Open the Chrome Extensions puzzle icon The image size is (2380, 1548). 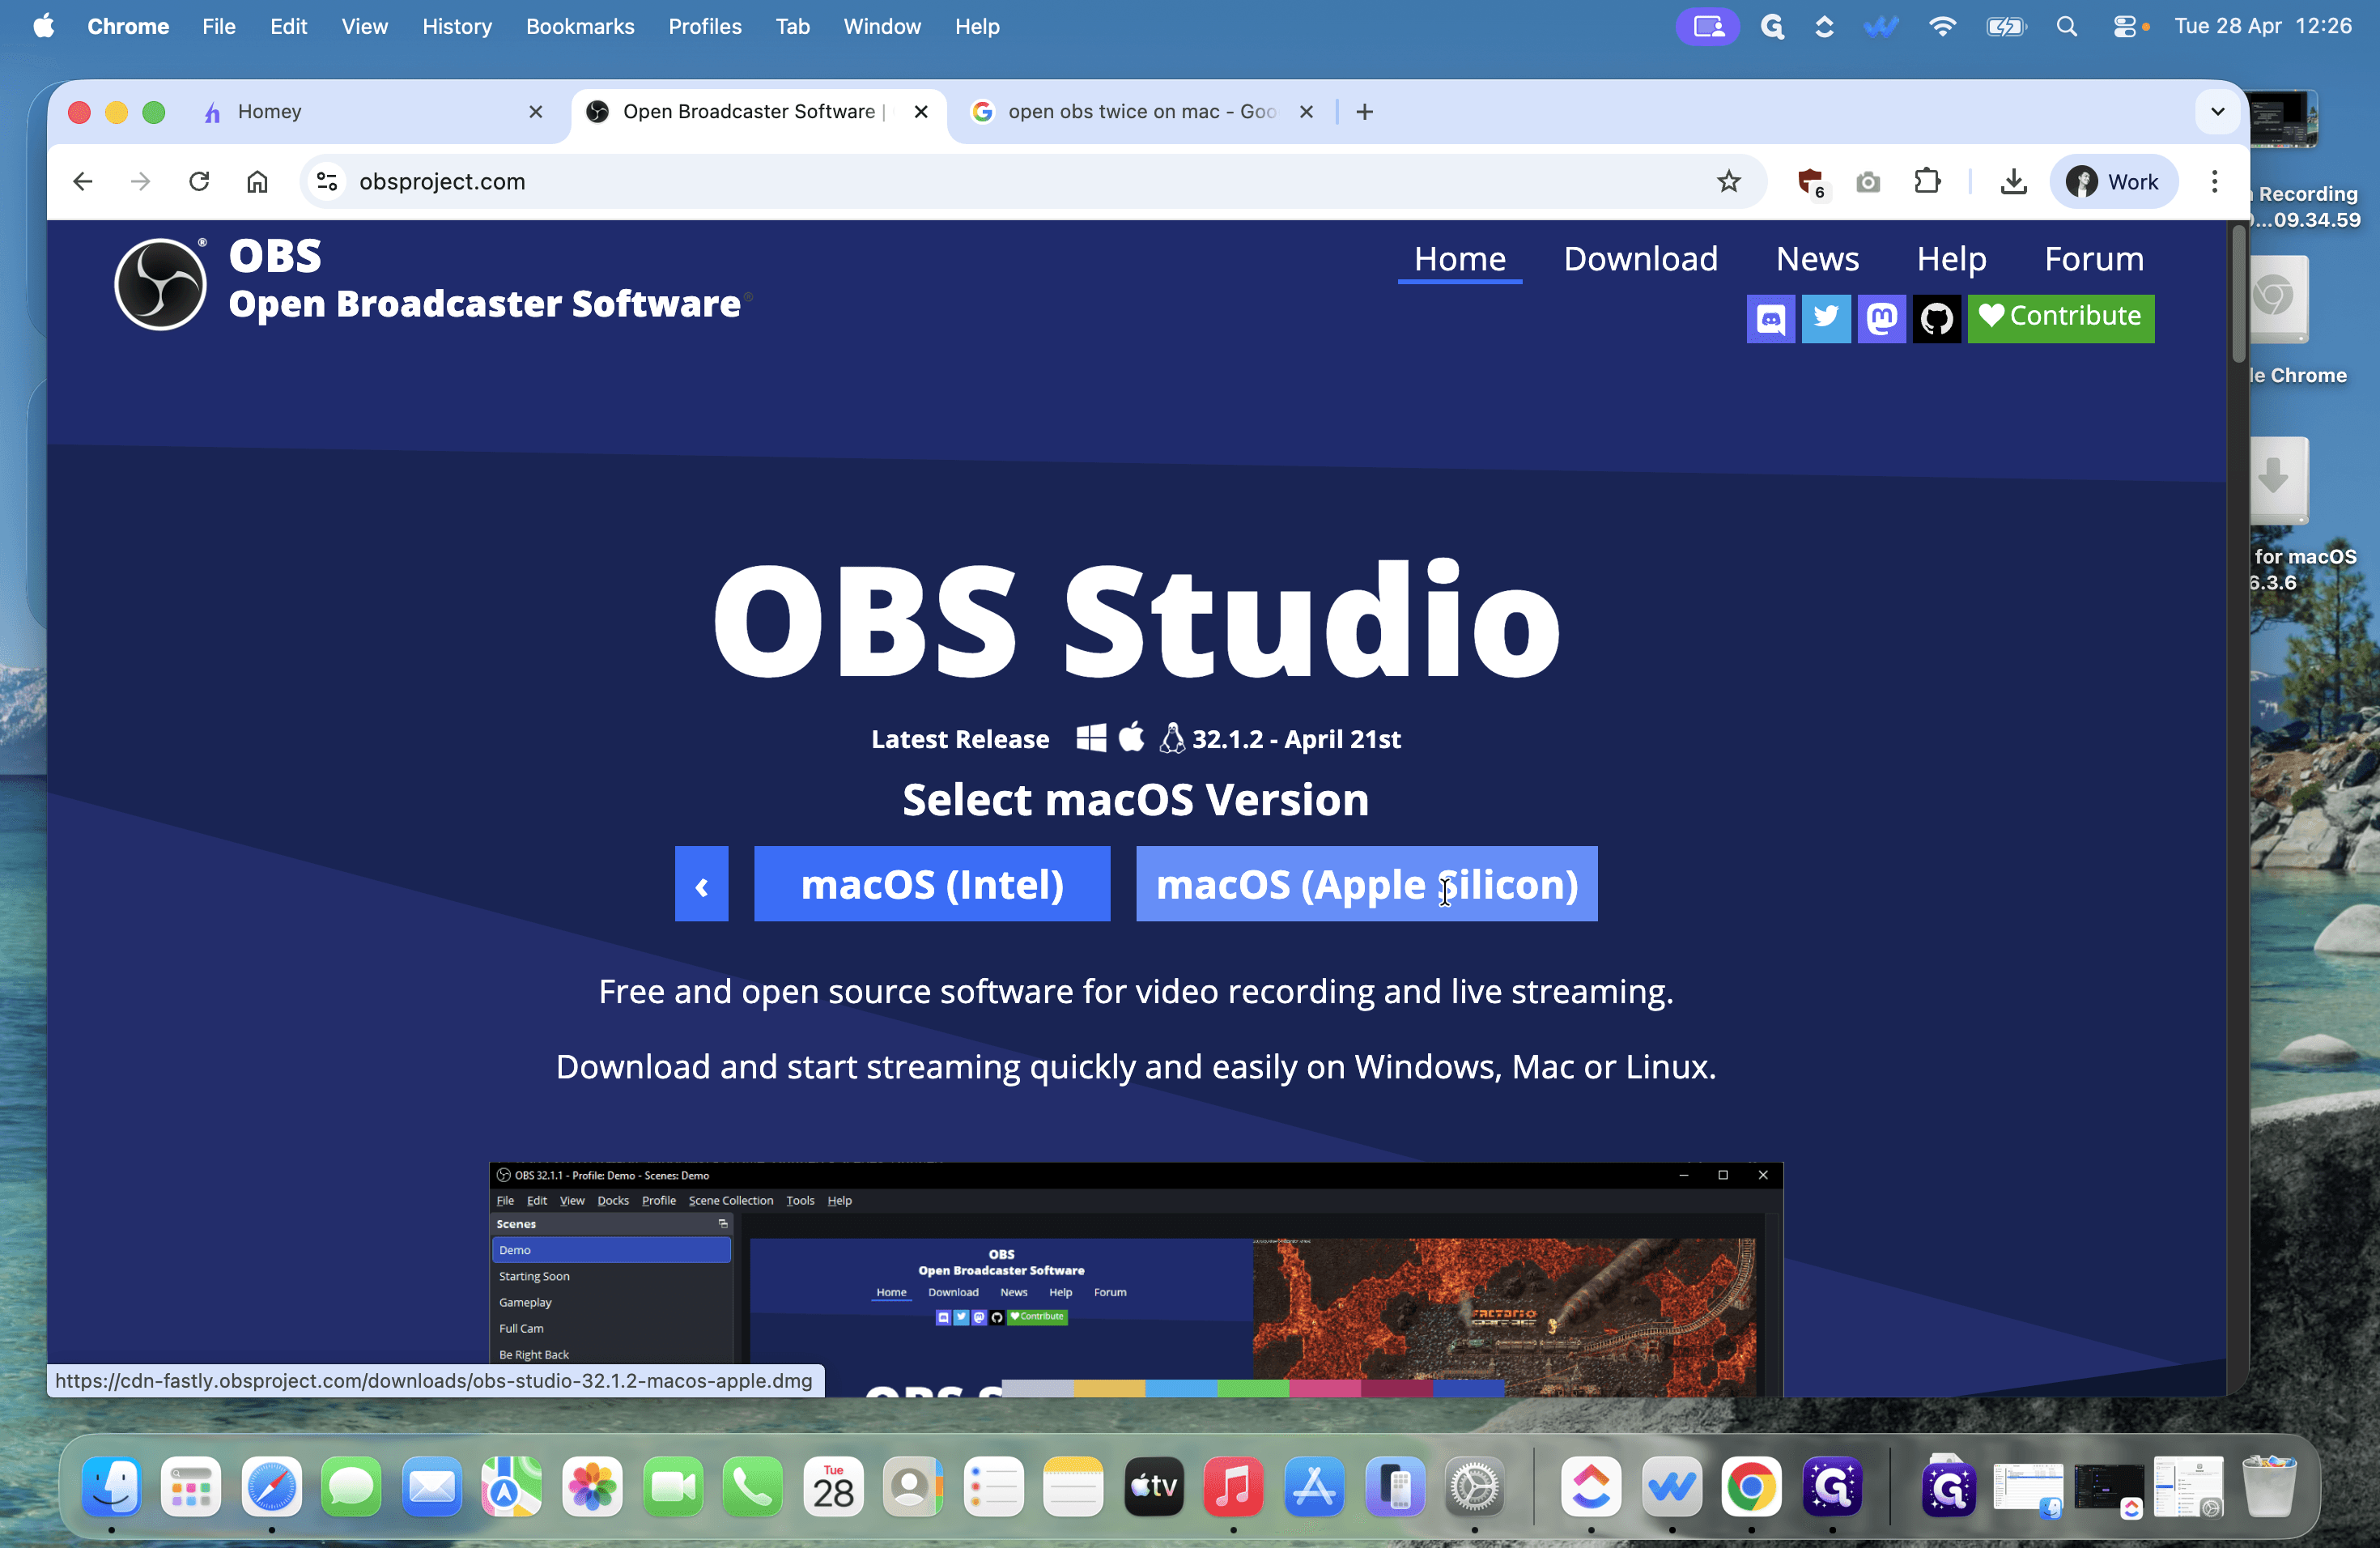point(1926,181)
